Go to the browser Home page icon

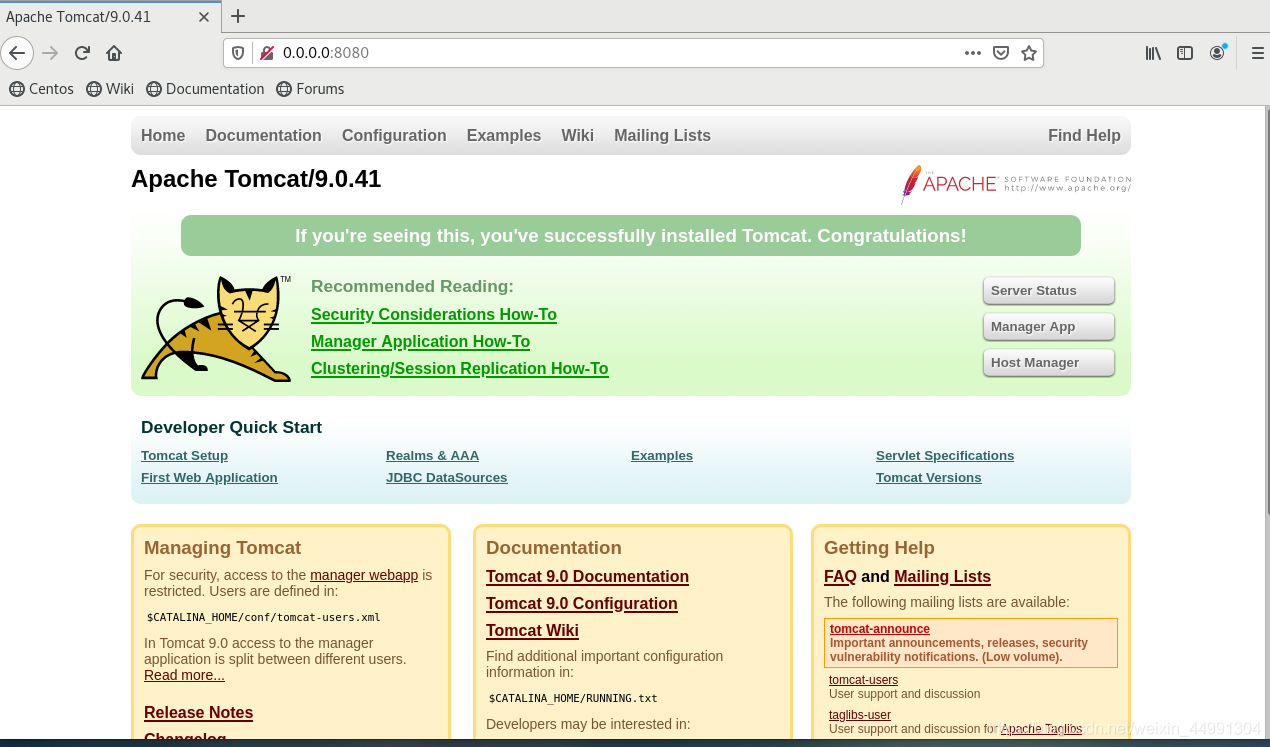pyautogui.click(x=114, y=53)
